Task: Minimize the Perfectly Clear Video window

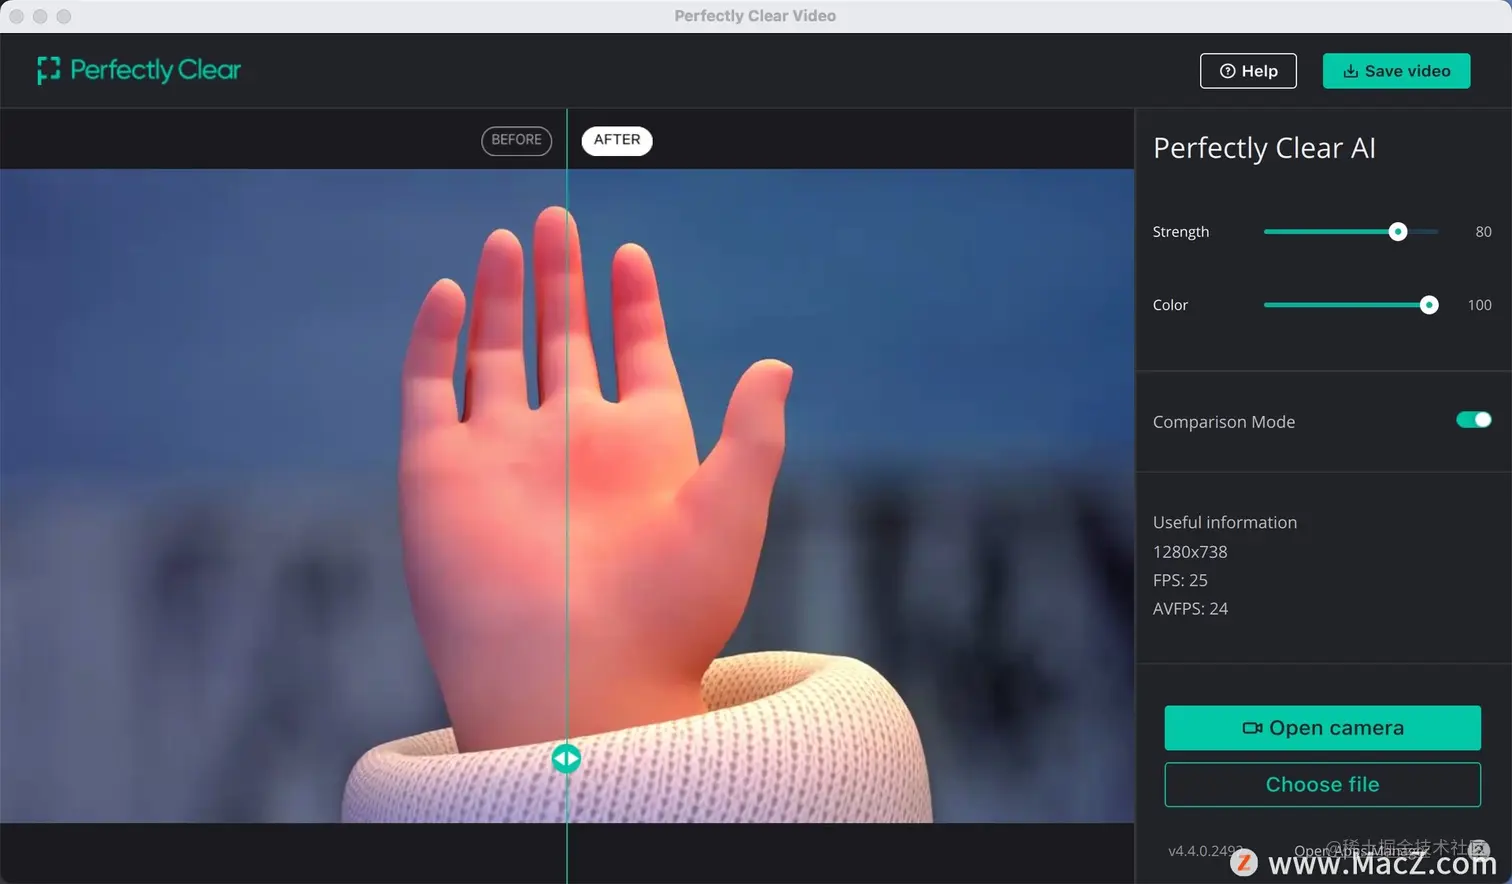Action: pyautogui.click(x=40, y=16)
